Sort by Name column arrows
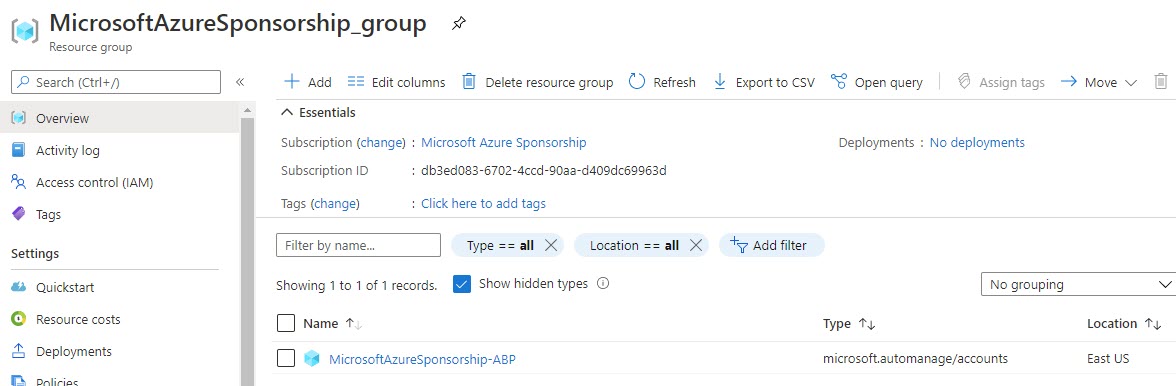 click(x=353, y=324)
